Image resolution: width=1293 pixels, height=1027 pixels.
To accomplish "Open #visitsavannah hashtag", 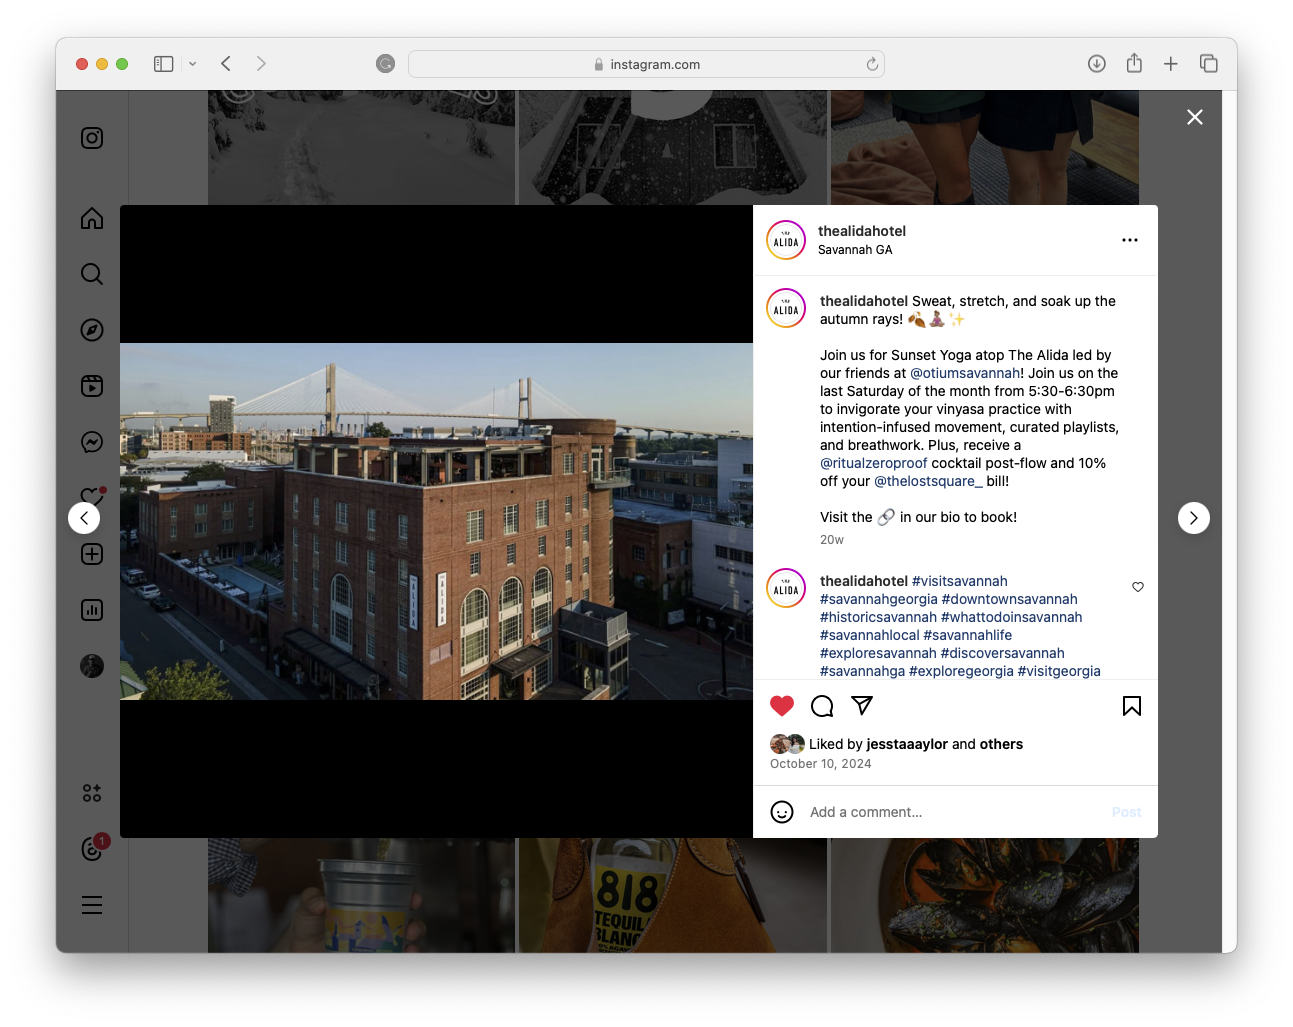I will [960, 581].
